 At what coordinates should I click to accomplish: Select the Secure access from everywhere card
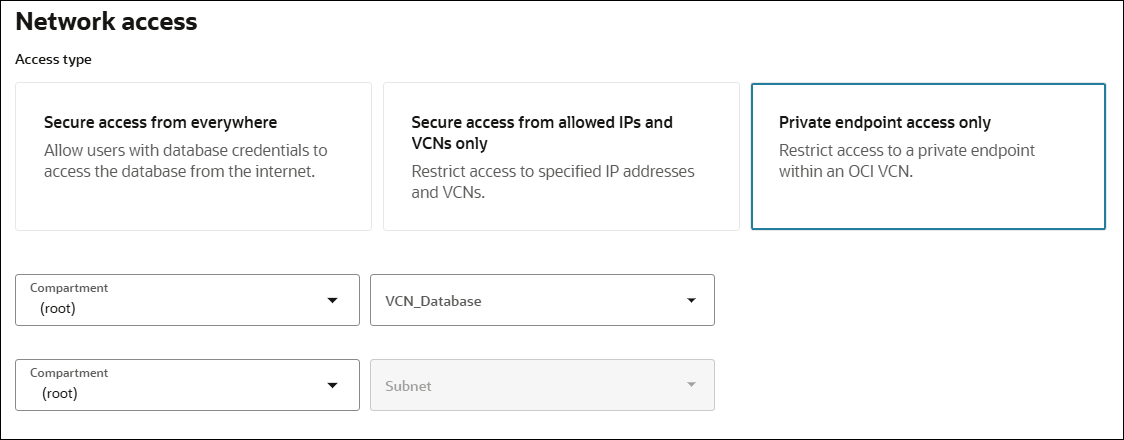tap(193, 156)
